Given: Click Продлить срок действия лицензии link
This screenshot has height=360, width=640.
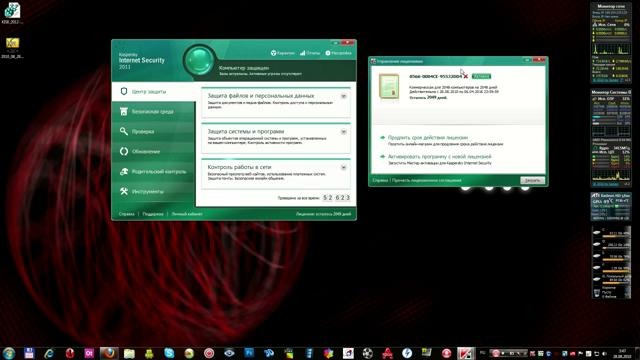Looking at the screenshot, I should pos(428,138).
